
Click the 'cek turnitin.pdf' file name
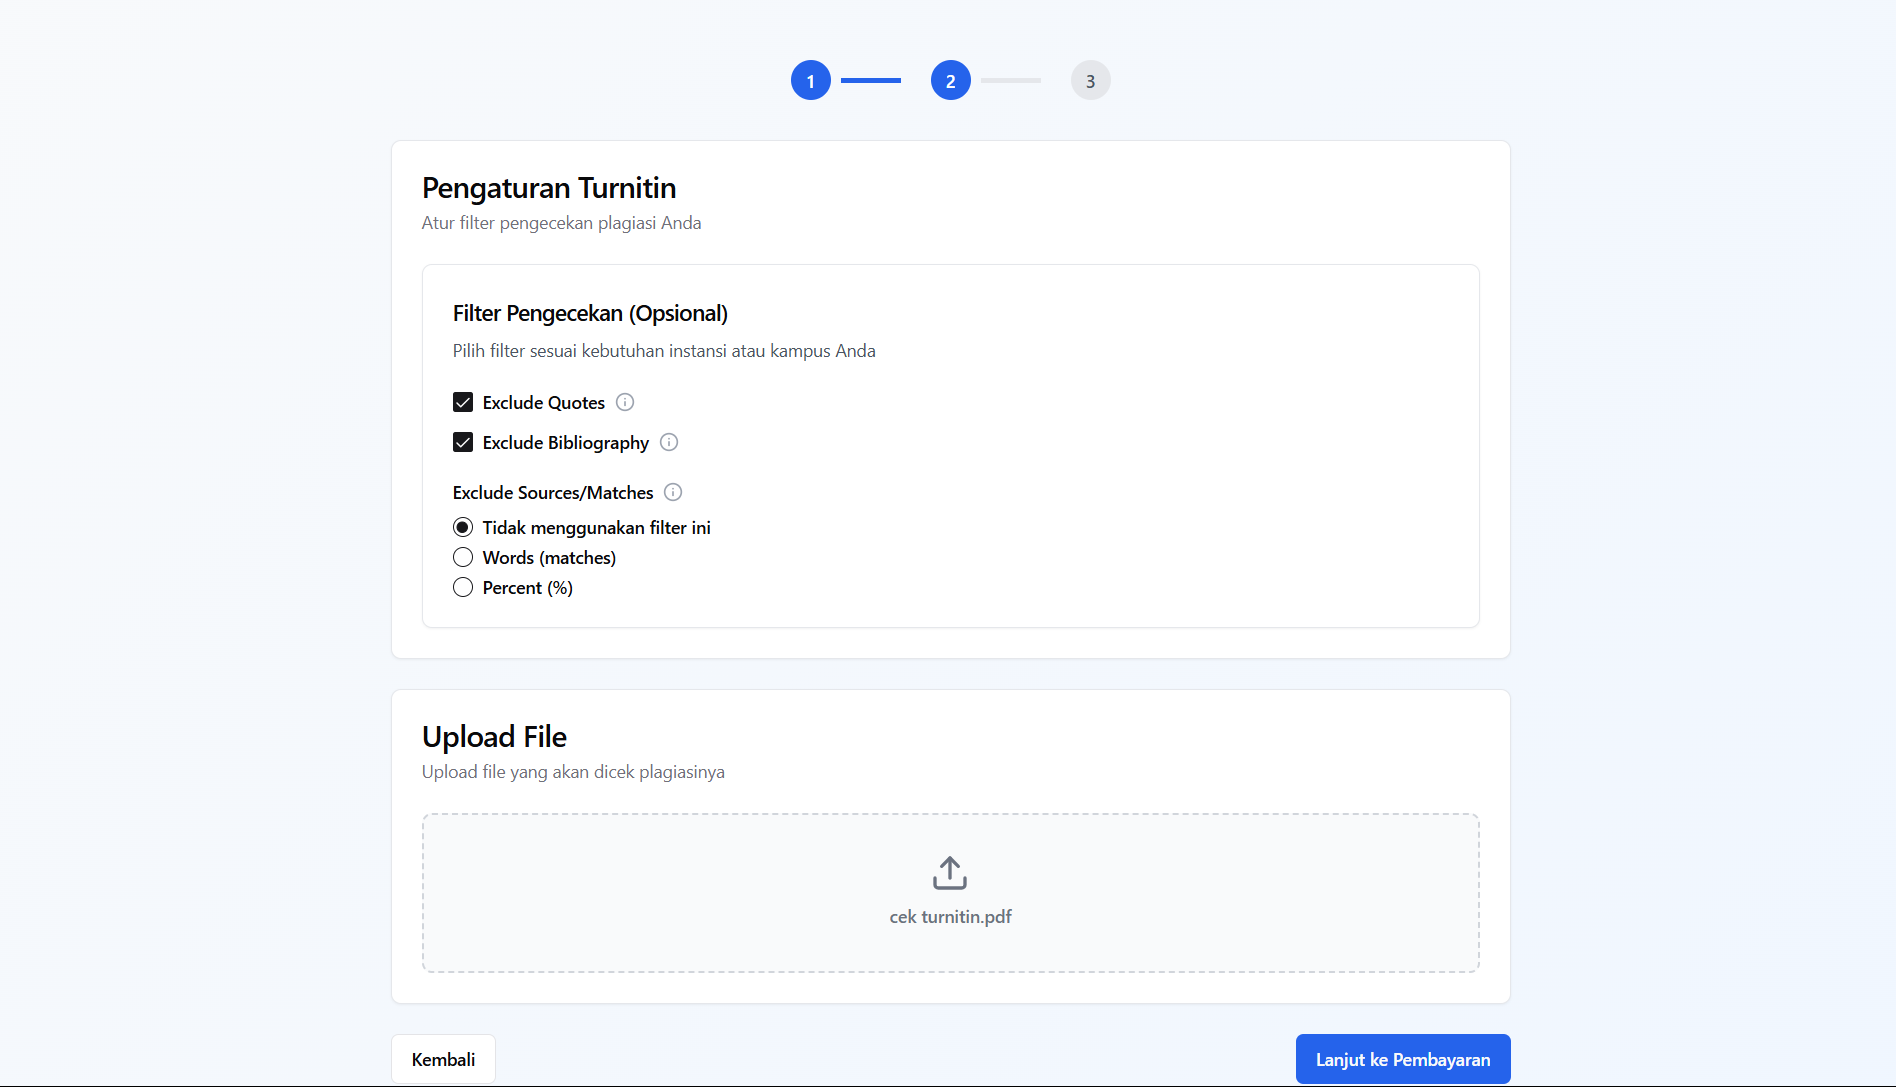click(950, 917)
